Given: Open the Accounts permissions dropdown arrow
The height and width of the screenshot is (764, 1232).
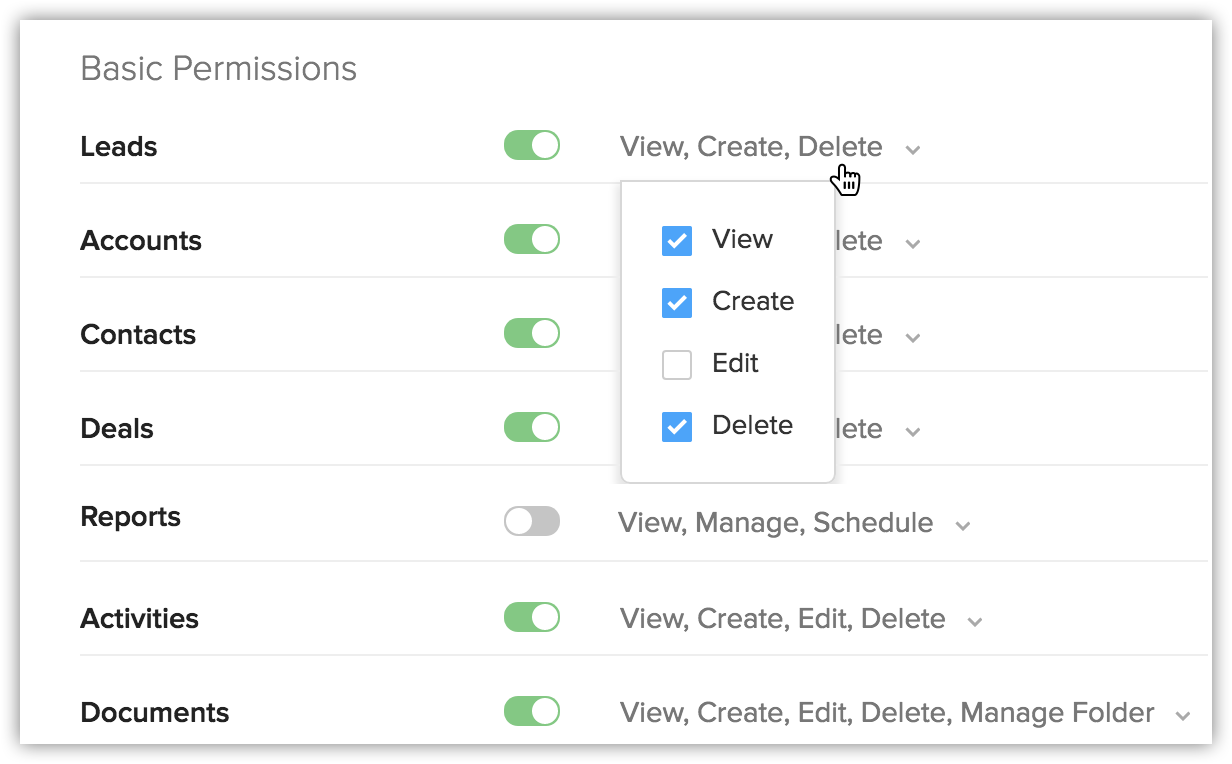Looking at the screenshot, I should 912,244.
